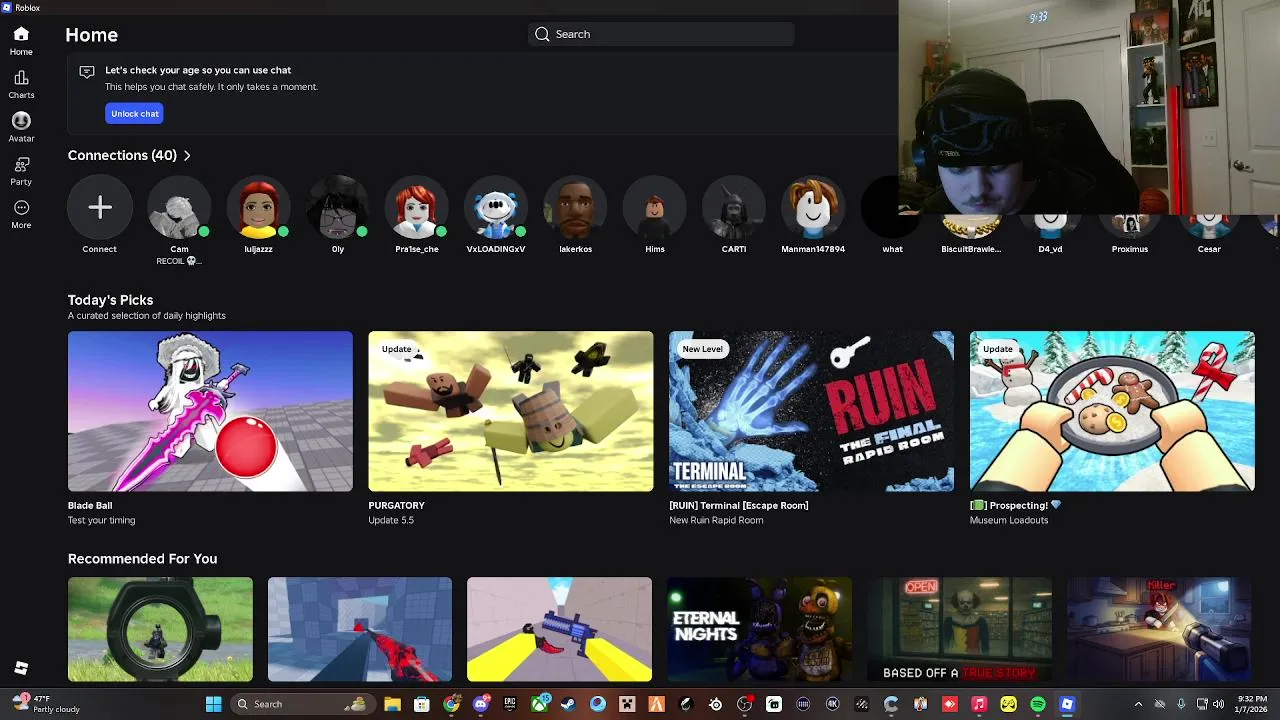Image resolution: width=1280 pixels, height=720 pixels.
Task: Open the Xbox app in taskbar
Action: 539,704
